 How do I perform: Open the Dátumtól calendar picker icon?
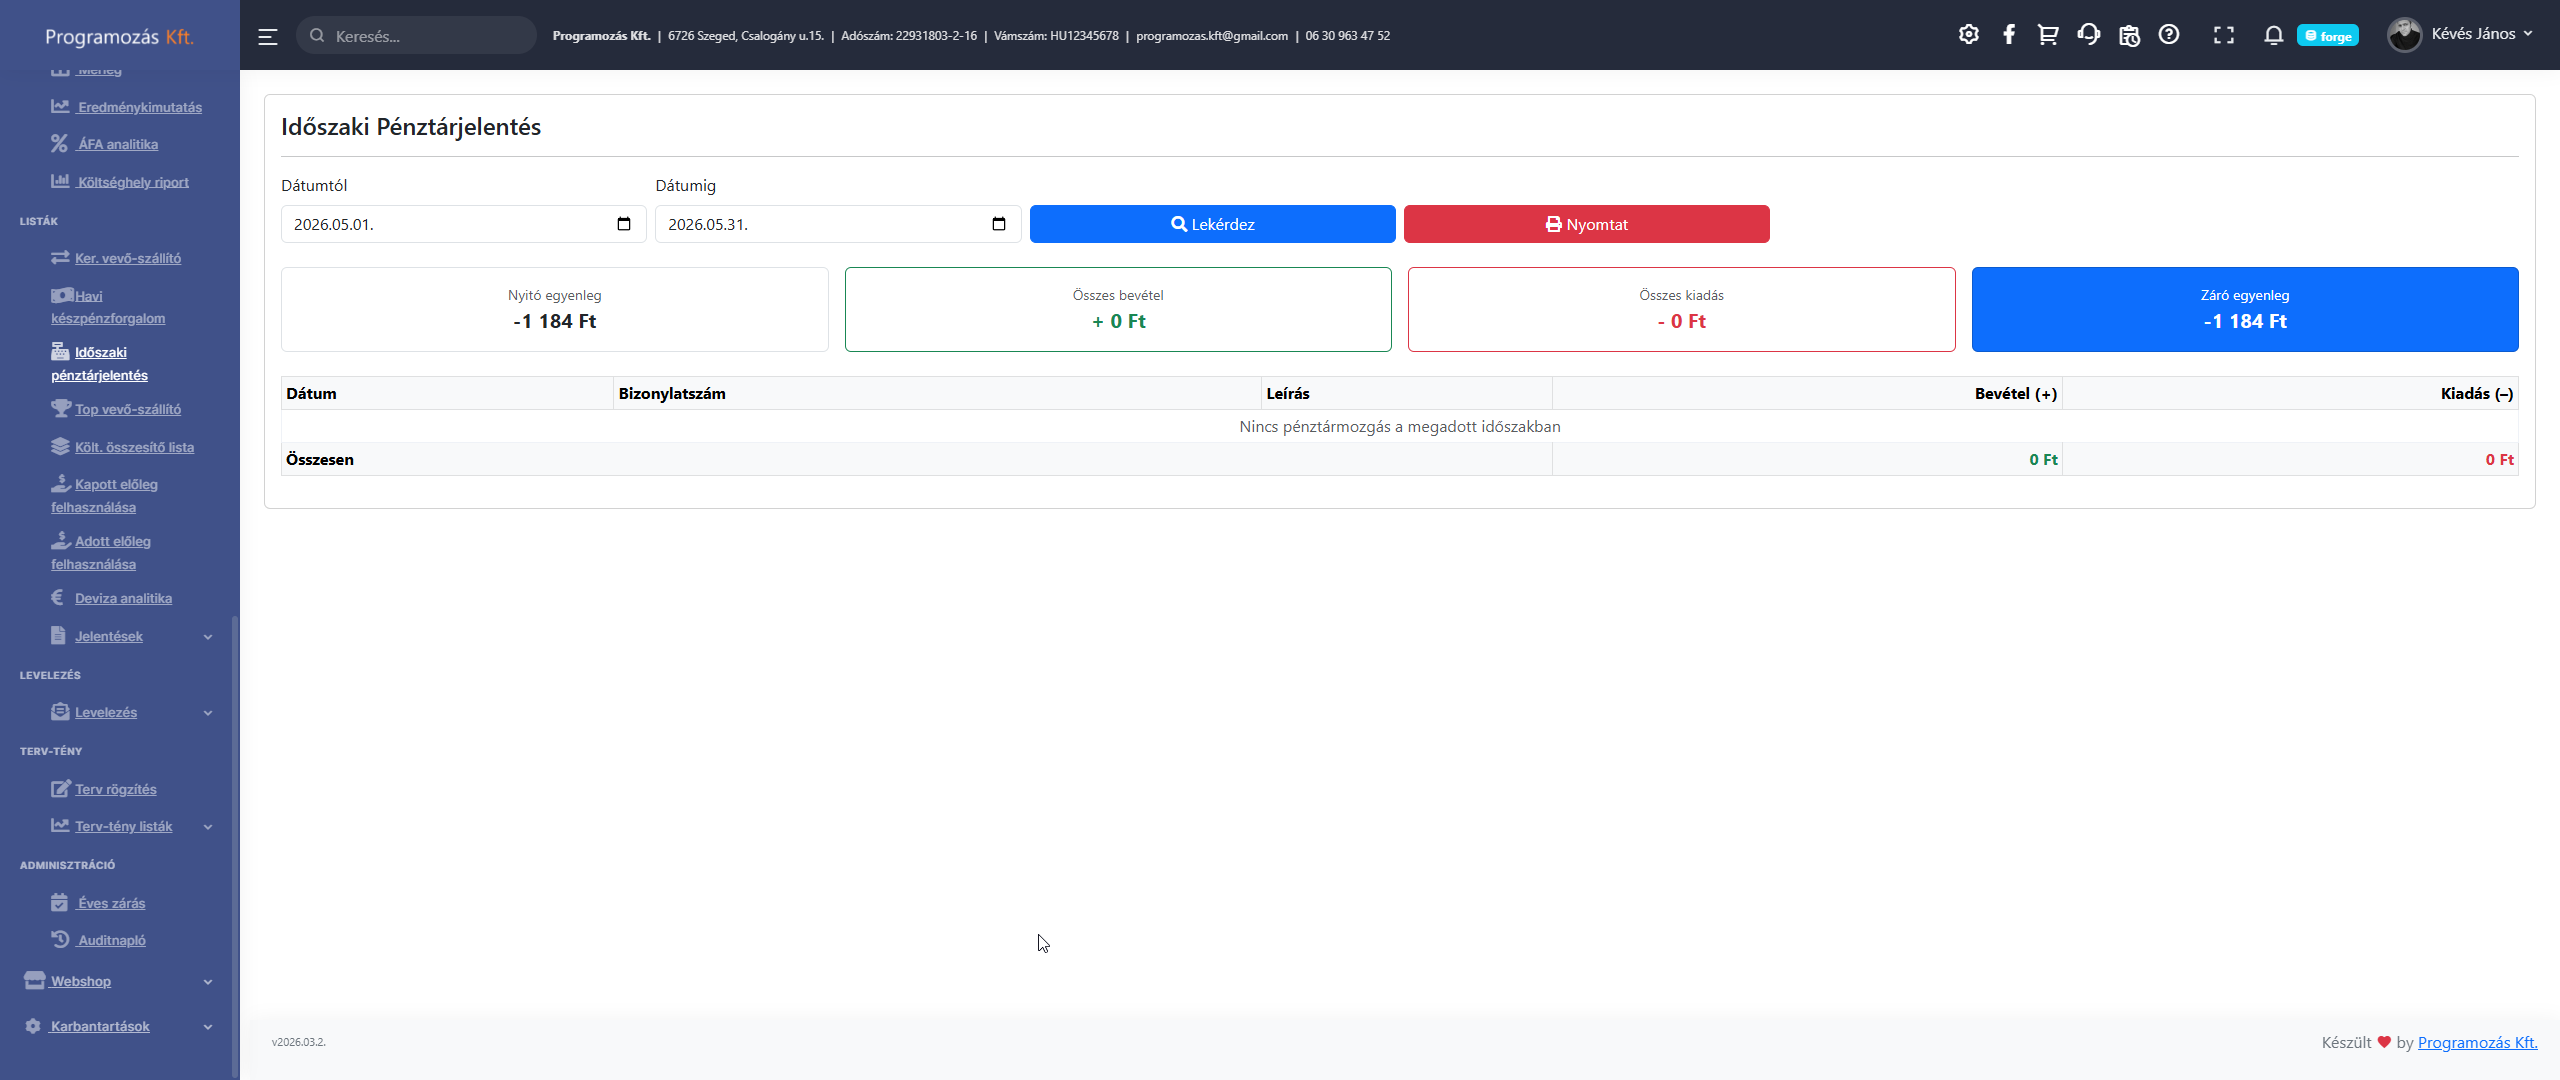[x=624, y=224]
